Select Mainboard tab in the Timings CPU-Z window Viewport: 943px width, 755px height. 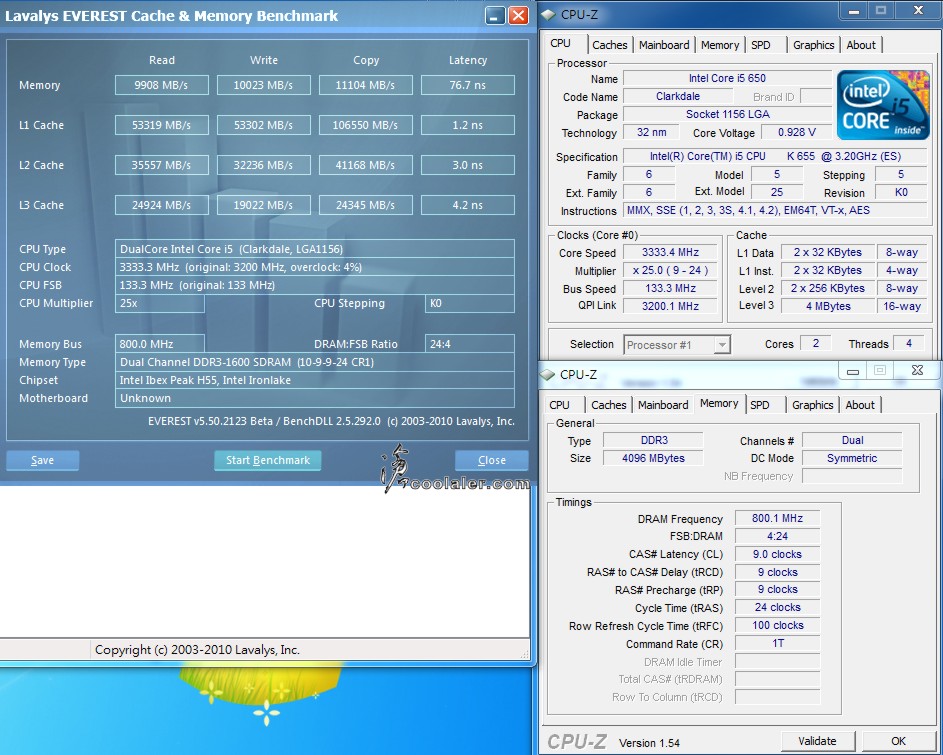(663, 405)
